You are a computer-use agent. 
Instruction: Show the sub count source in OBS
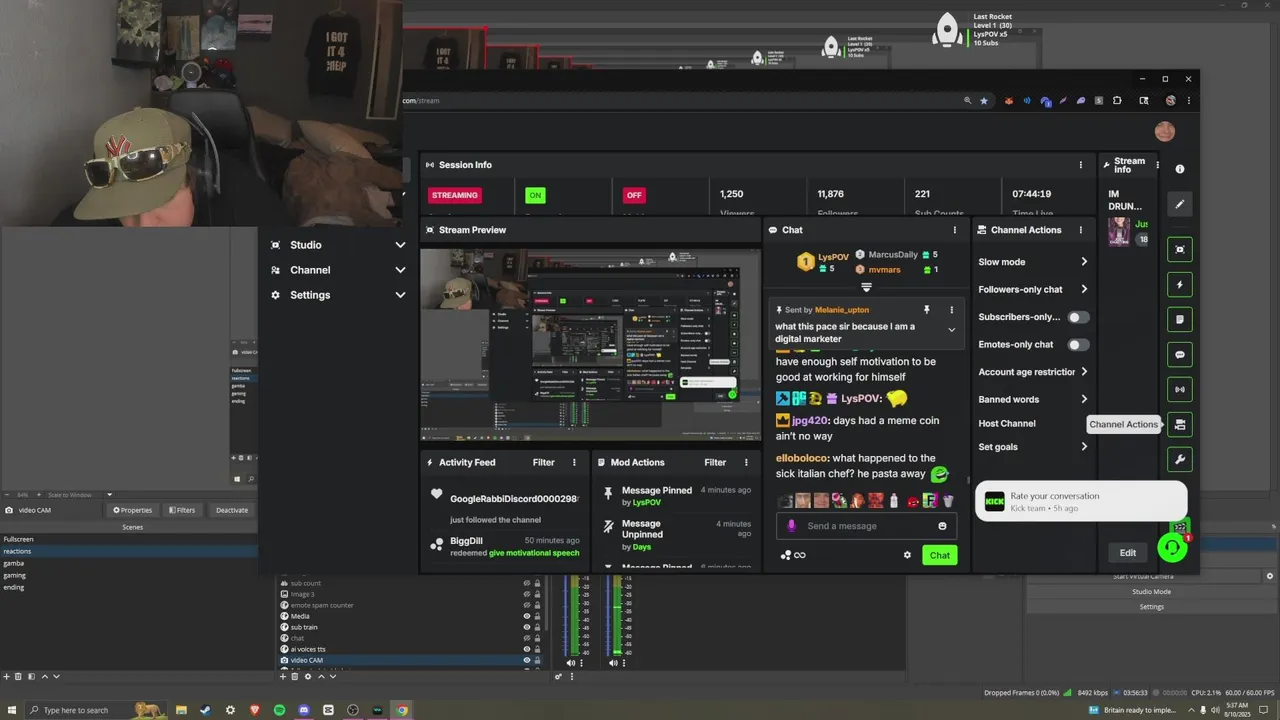[x=527, y=583]
